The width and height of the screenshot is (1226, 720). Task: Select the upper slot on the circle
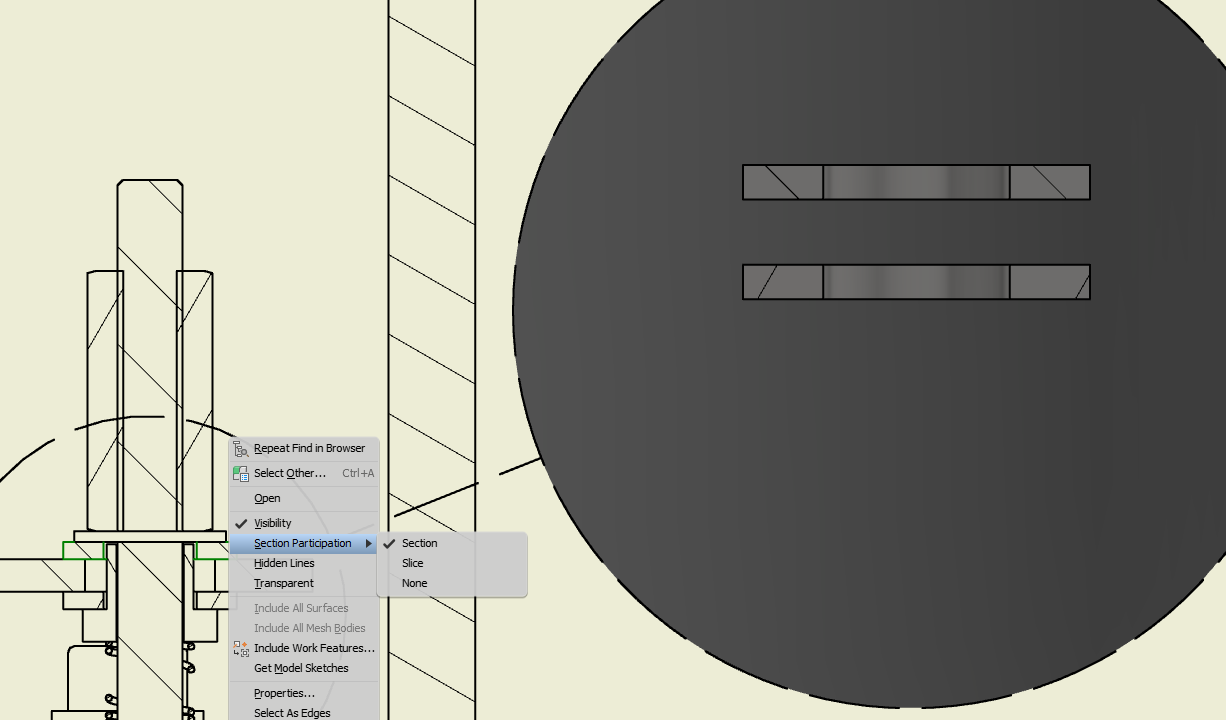click(916, 182)
